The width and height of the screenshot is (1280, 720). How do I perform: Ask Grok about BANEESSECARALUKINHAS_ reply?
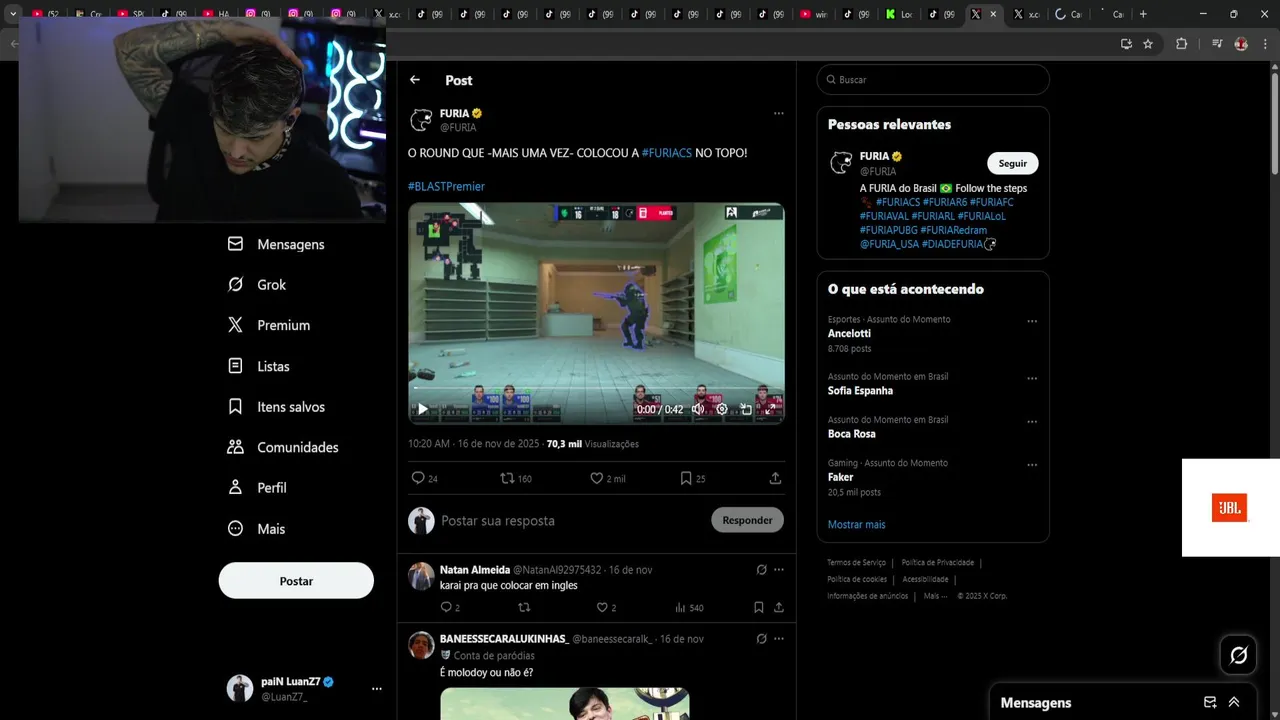click(x=761, y=639)
